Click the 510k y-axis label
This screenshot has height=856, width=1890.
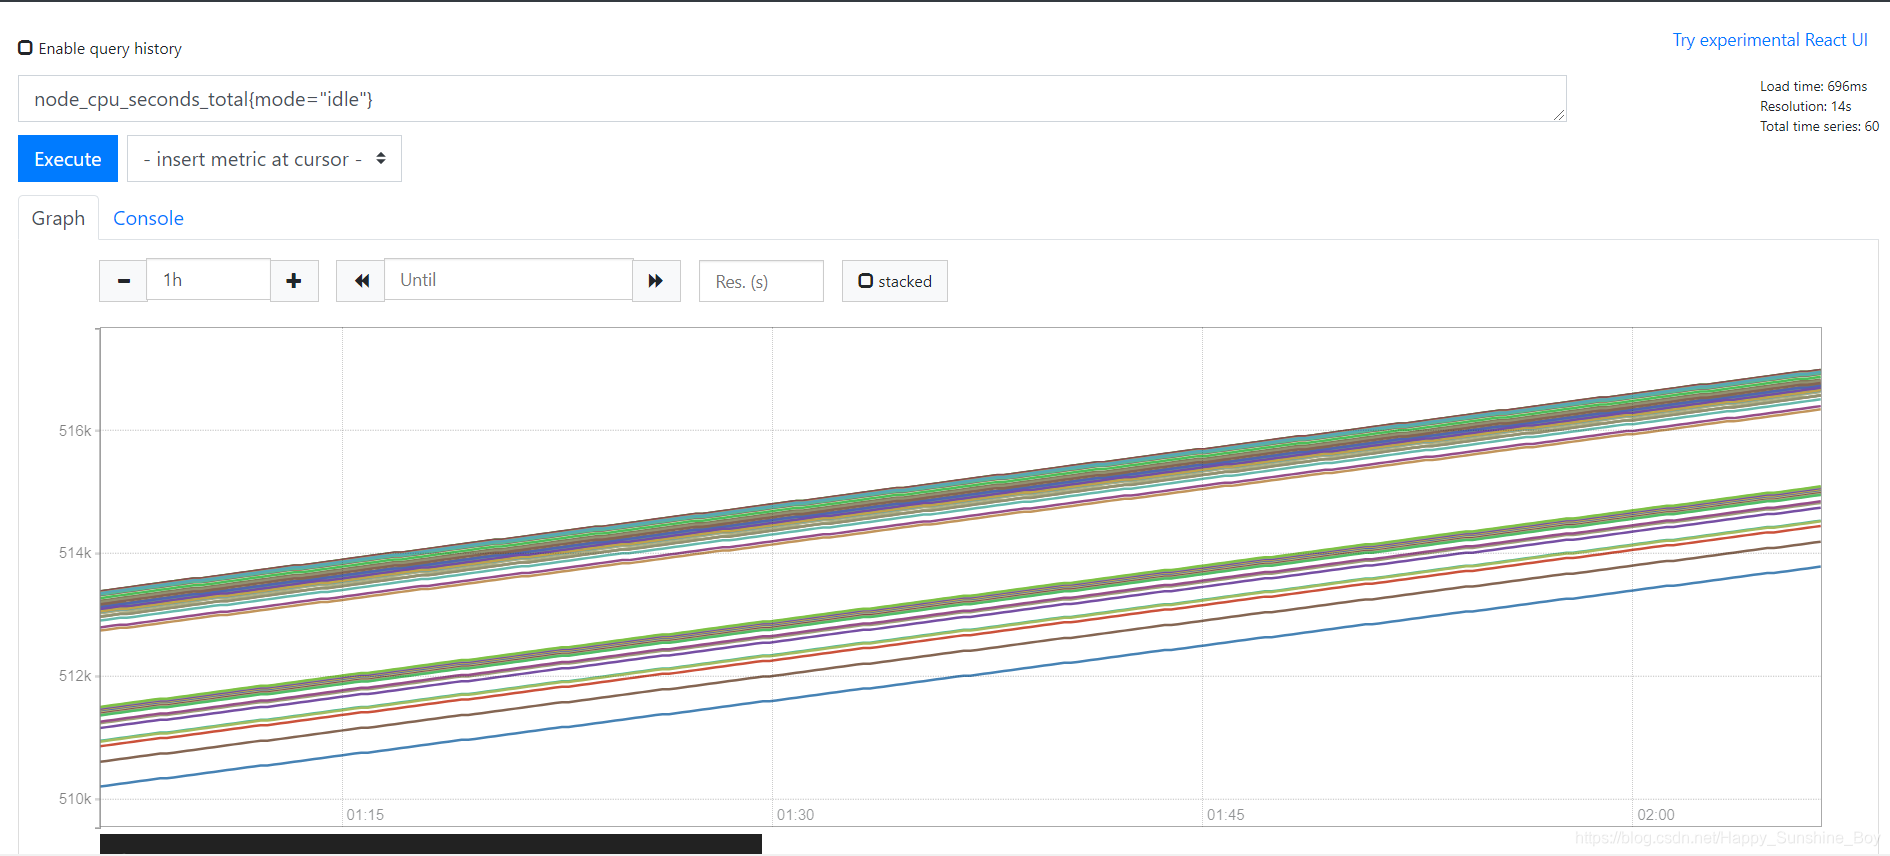[x=75, y=799]
